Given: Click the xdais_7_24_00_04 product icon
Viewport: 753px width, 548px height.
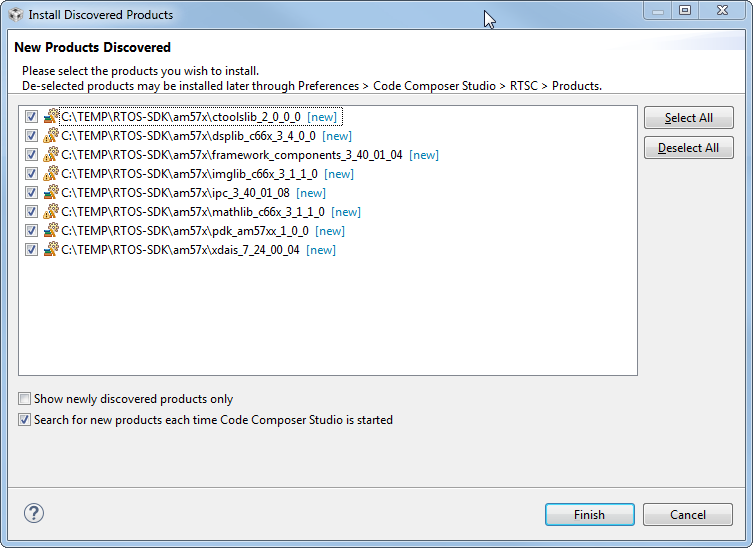Looking at the screenshot, I should [x=51, y=250].
